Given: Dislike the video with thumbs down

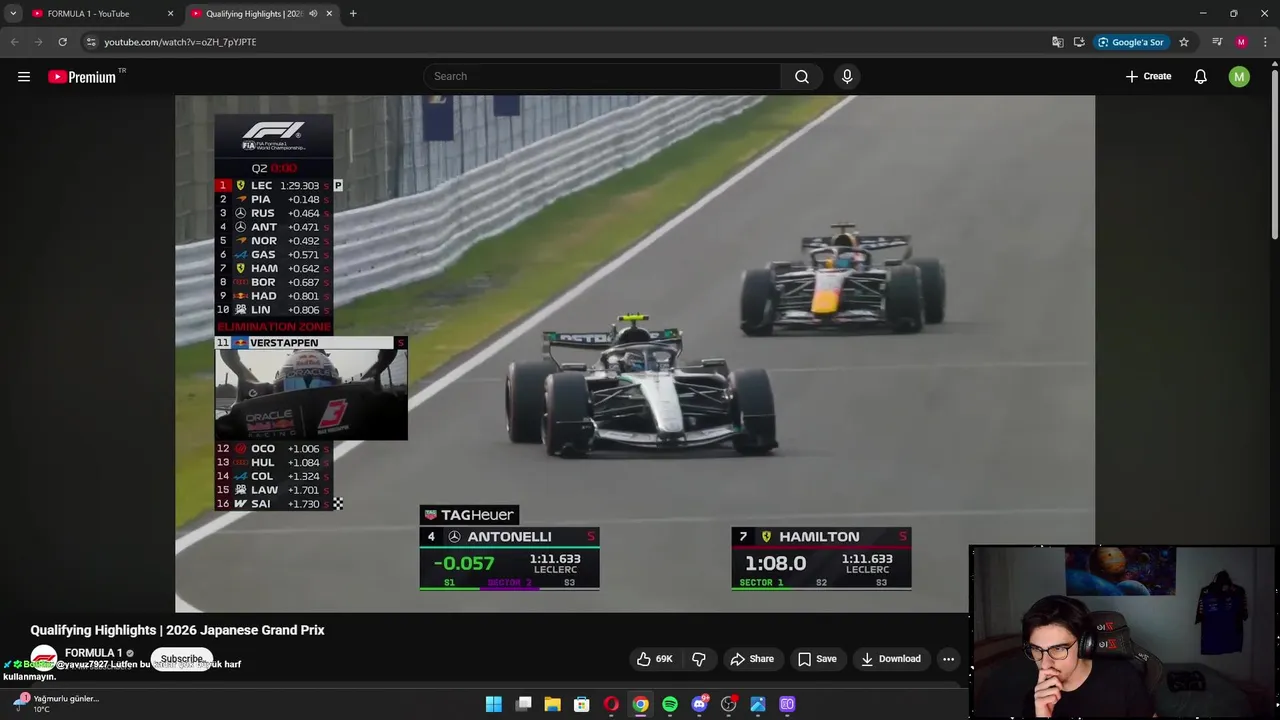Looking at the screenshot, I should pos(699,659).
